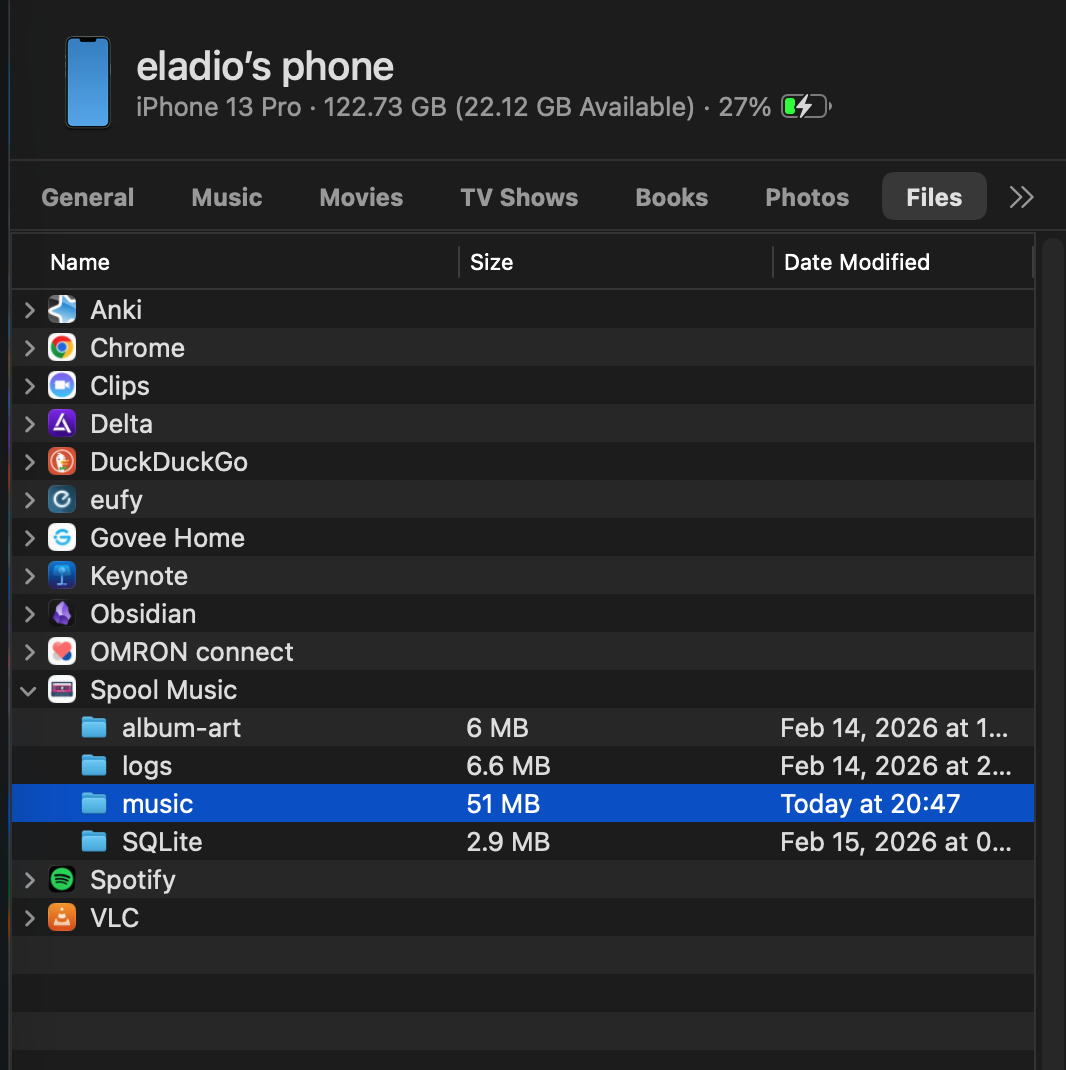Screen dimensions: 1066x1070
Task: Click the Govee Home app icon
Action: [x=62, y=538]
